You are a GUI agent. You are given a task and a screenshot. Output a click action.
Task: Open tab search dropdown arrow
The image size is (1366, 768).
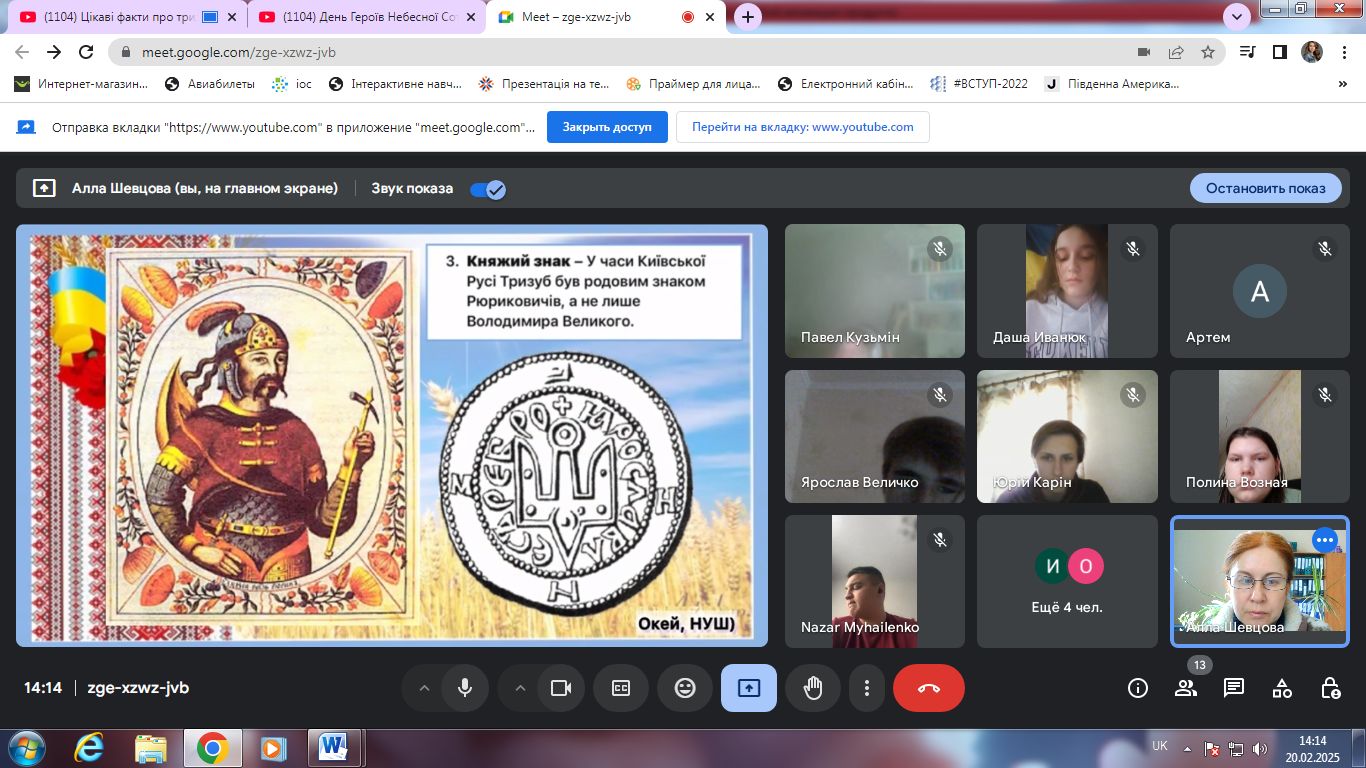[x=1237, y=17]
